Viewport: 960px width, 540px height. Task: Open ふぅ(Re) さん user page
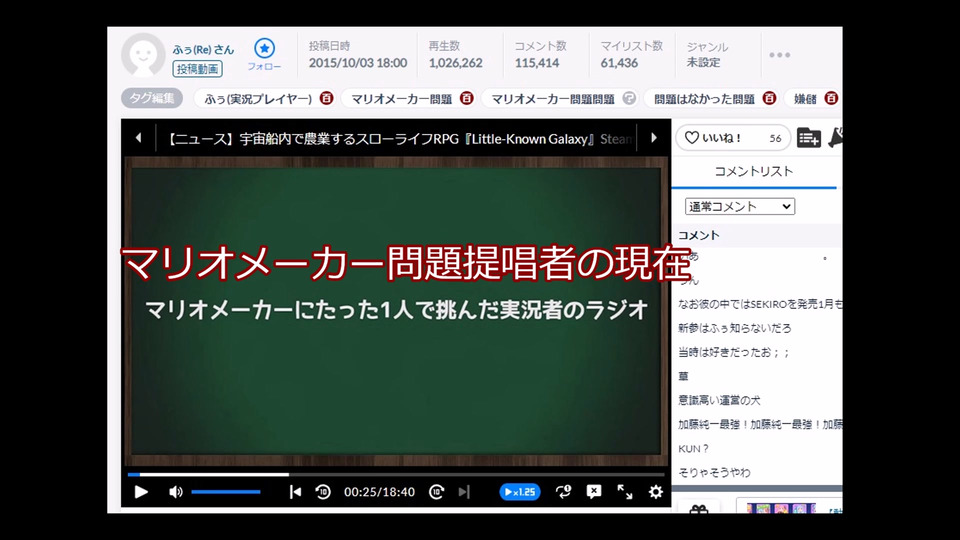(x=203, y=50)
